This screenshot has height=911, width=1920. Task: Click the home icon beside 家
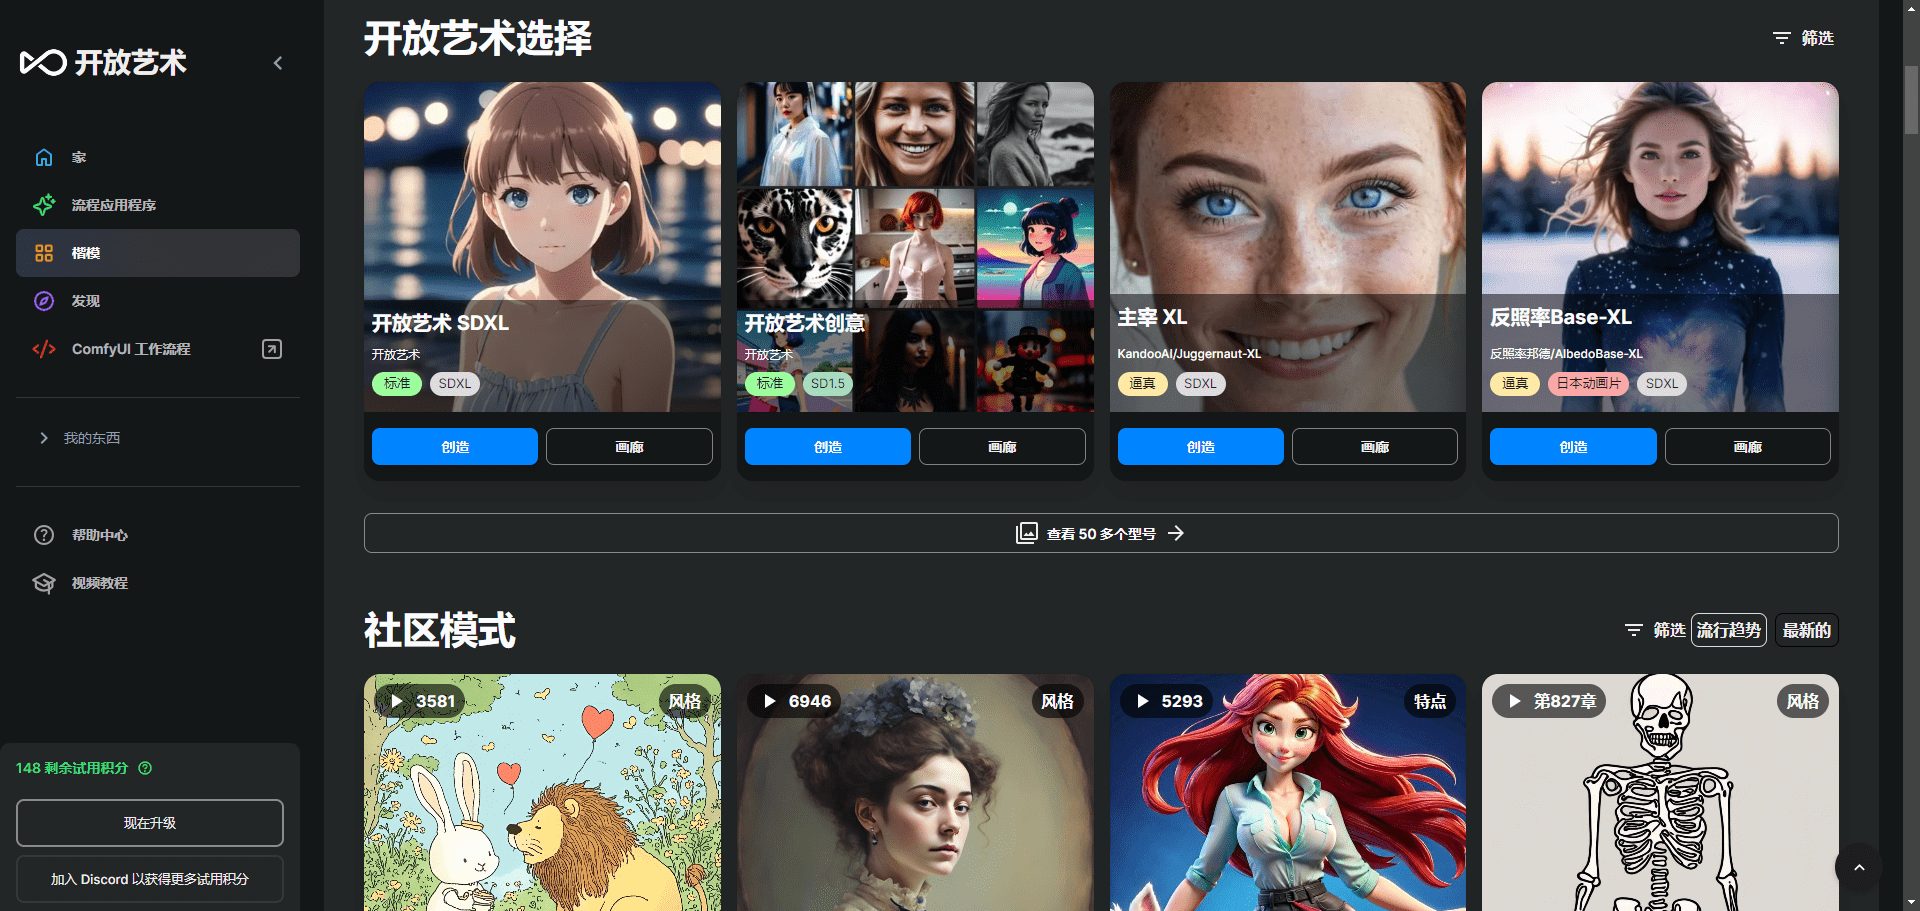(x=44, y=157)
